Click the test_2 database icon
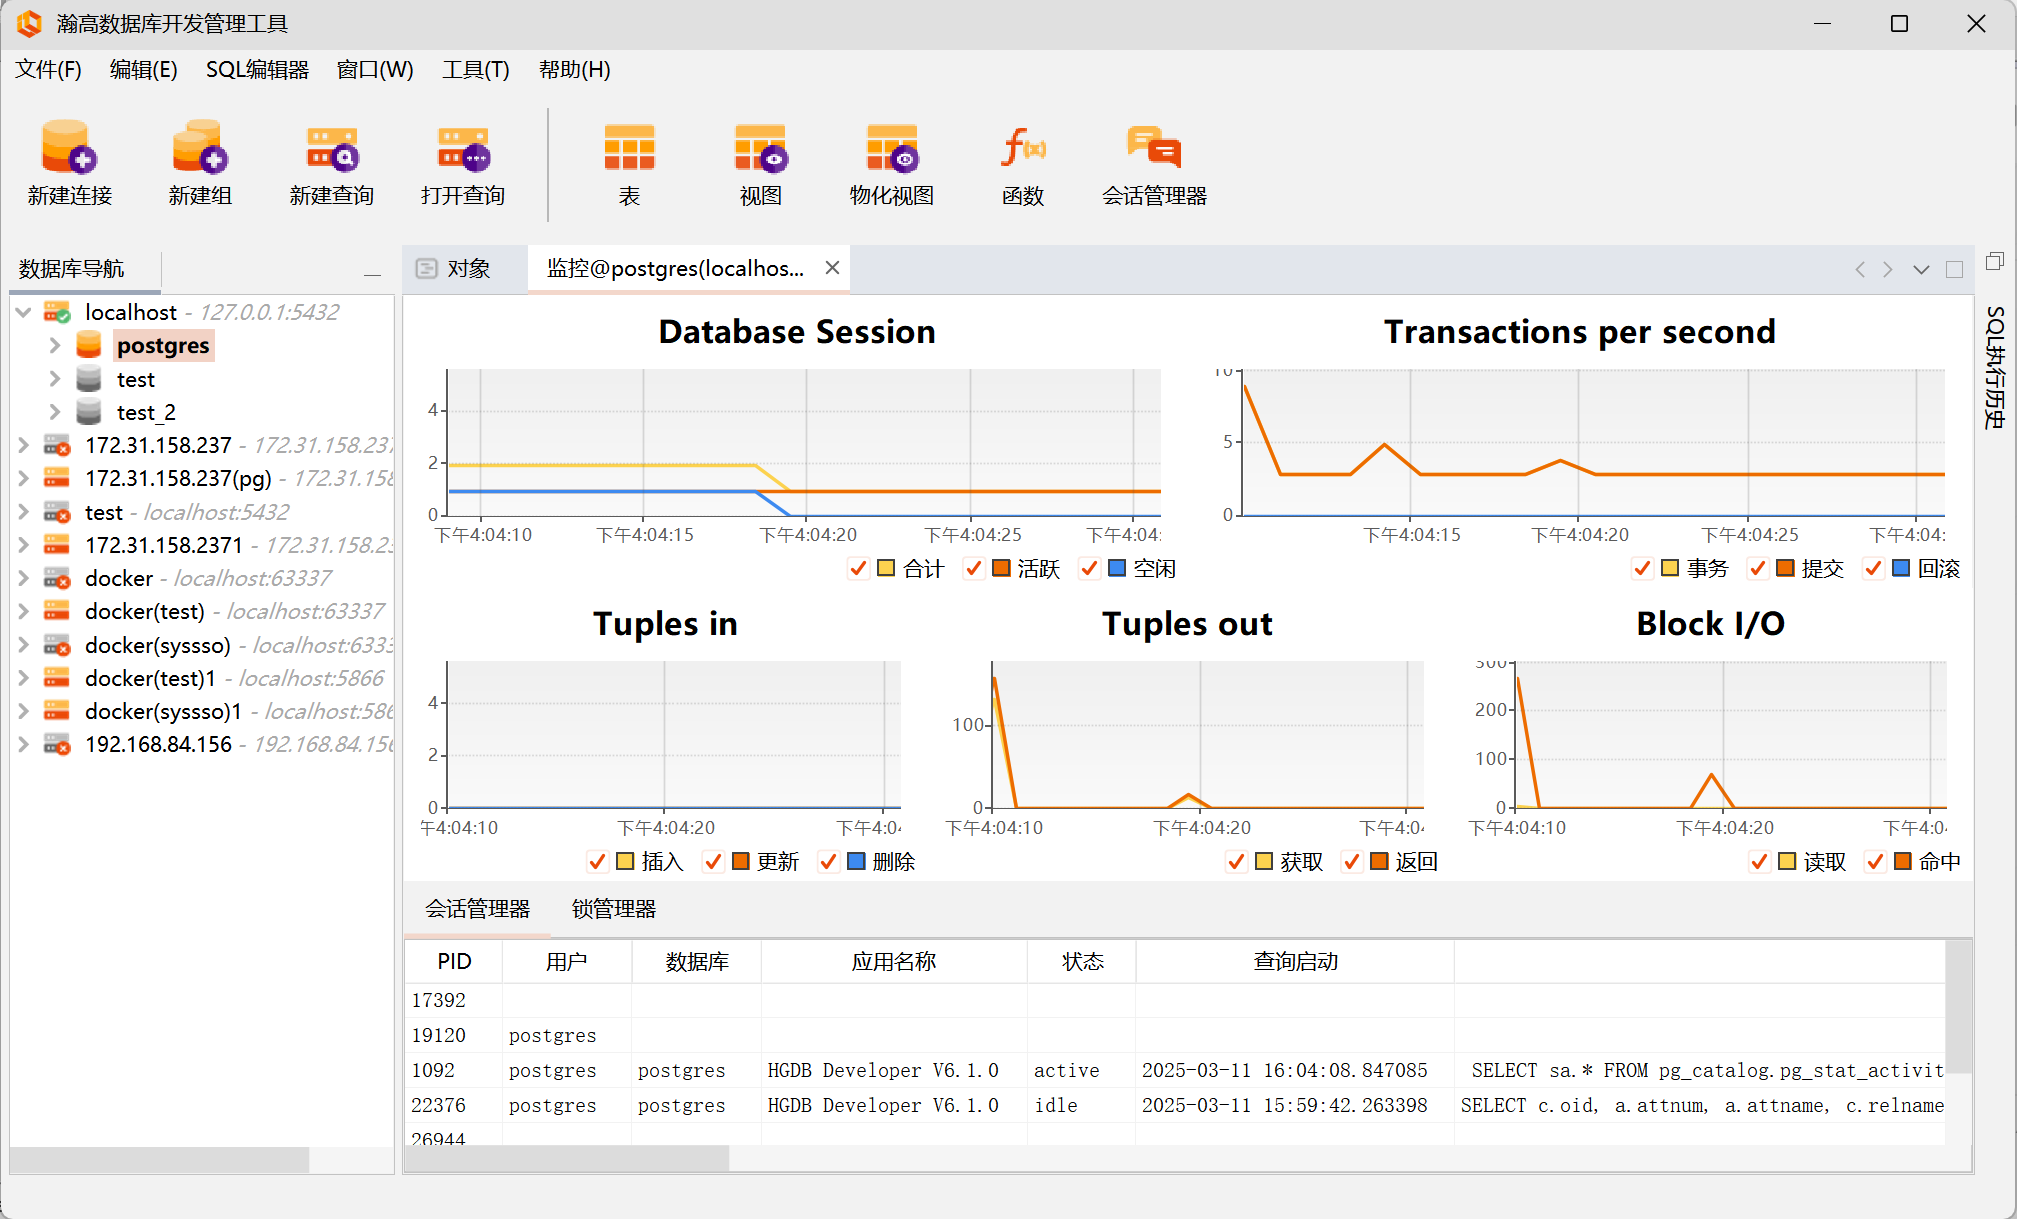Image resolution: width=2017 pixels, height=1219 pixels. click(89, 412)
